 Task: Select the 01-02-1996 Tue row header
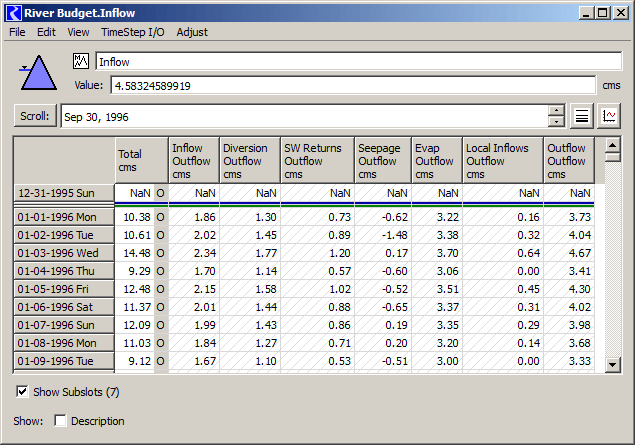(x=64, y=235)
